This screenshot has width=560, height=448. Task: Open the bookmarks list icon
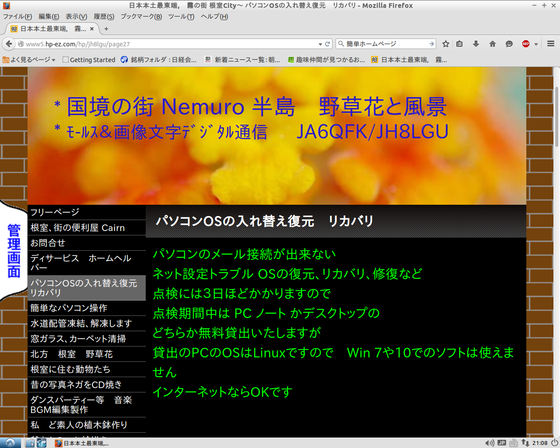[x=460, y=44]
